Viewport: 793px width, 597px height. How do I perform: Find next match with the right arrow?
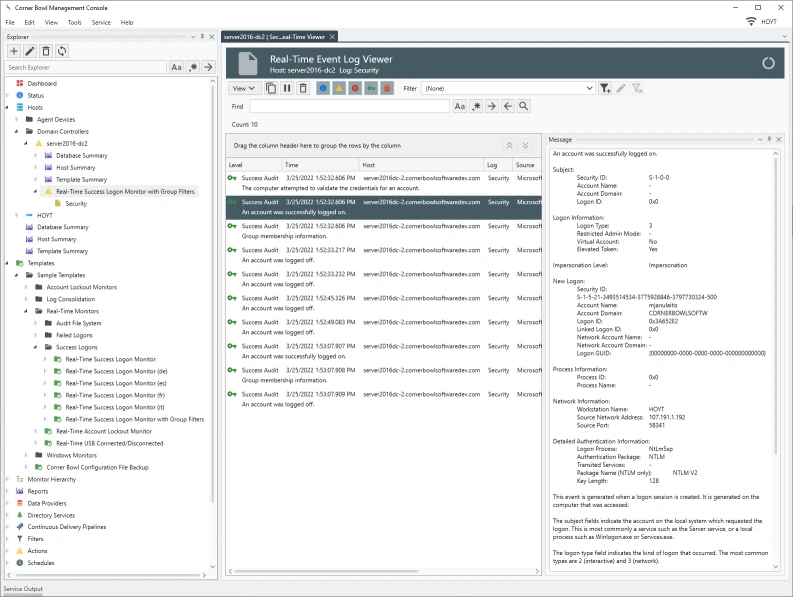click(x=492, y=106)
